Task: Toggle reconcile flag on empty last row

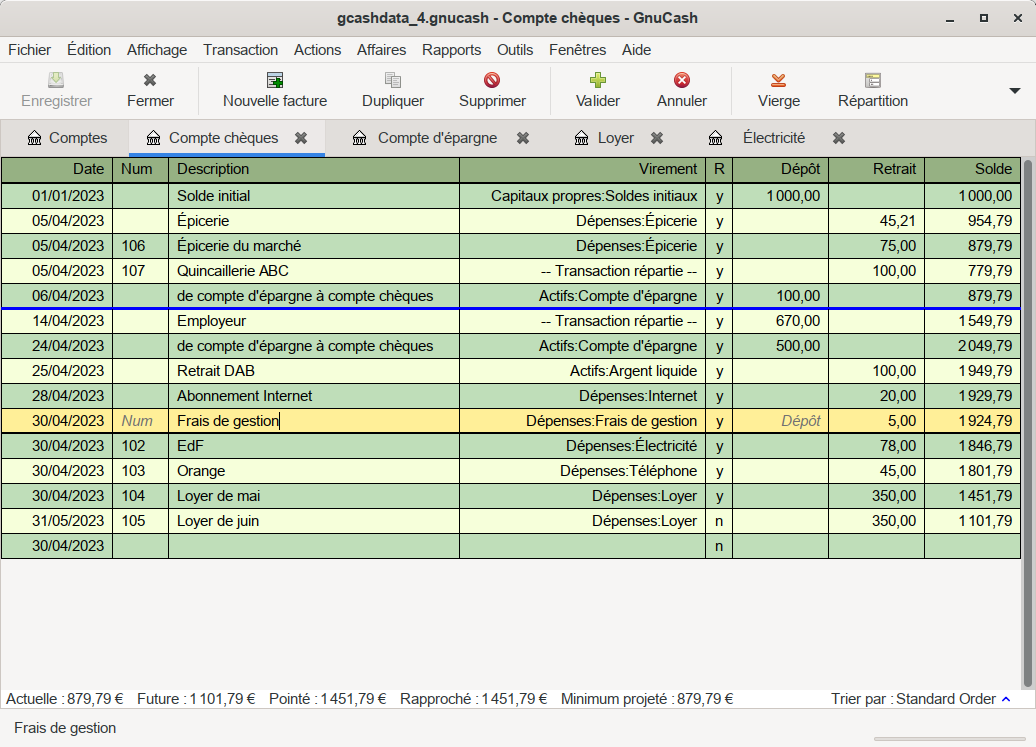Action: coord(719,546)
